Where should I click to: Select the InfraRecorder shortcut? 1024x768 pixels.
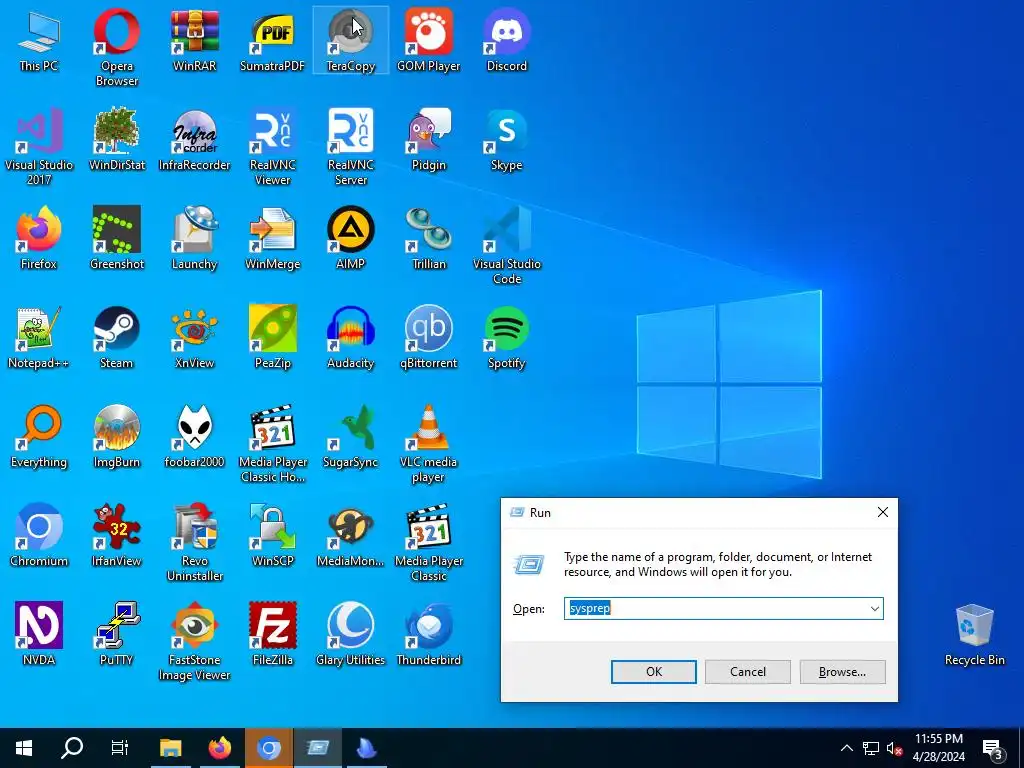pos(195,140)
